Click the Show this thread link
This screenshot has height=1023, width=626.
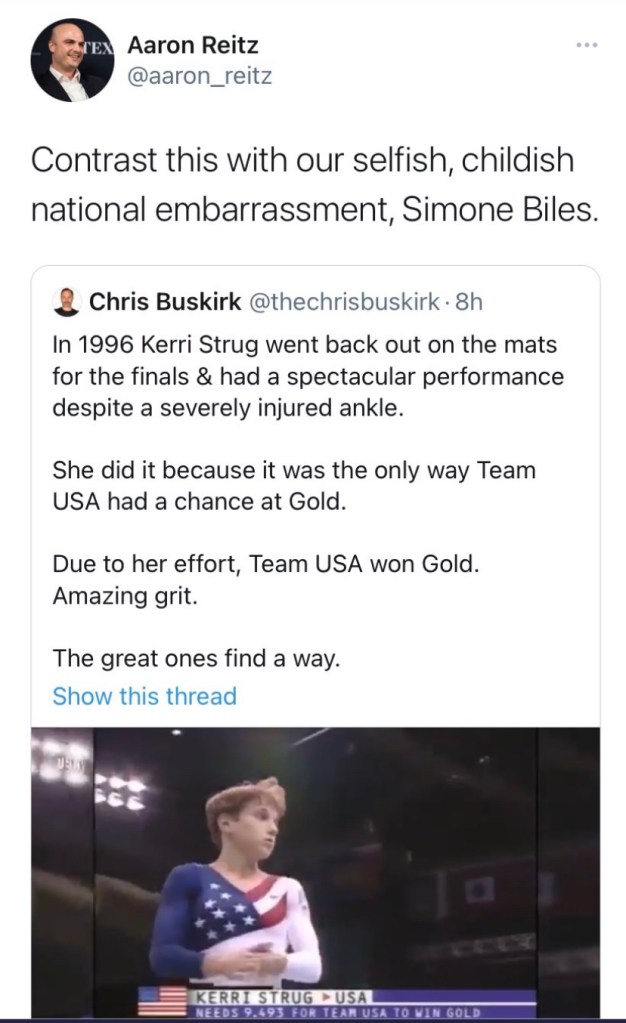(144, 696)
